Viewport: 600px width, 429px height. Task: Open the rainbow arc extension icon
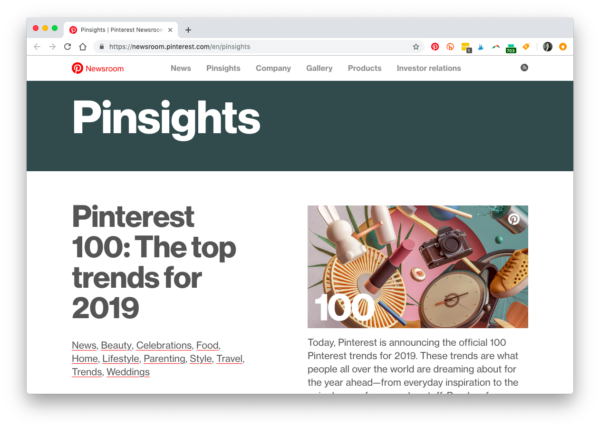pyautogui.click(x=496, y=47)
